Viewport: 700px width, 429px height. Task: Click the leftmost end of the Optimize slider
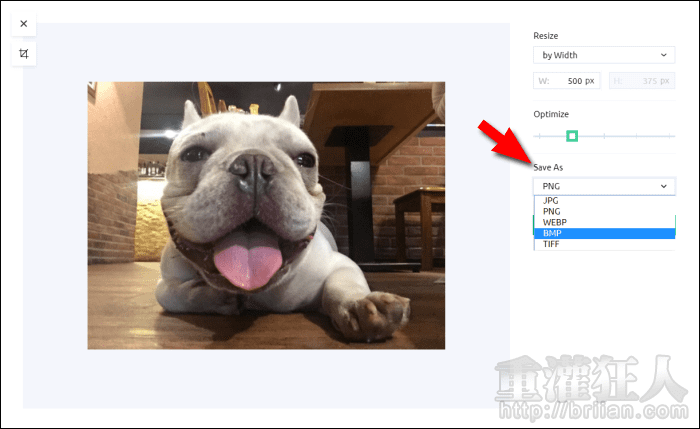coord(537,135)
